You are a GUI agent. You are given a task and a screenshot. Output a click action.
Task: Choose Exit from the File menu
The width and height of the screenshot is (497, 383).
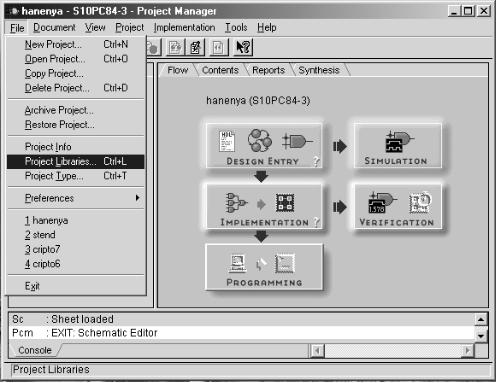point(76,286)
